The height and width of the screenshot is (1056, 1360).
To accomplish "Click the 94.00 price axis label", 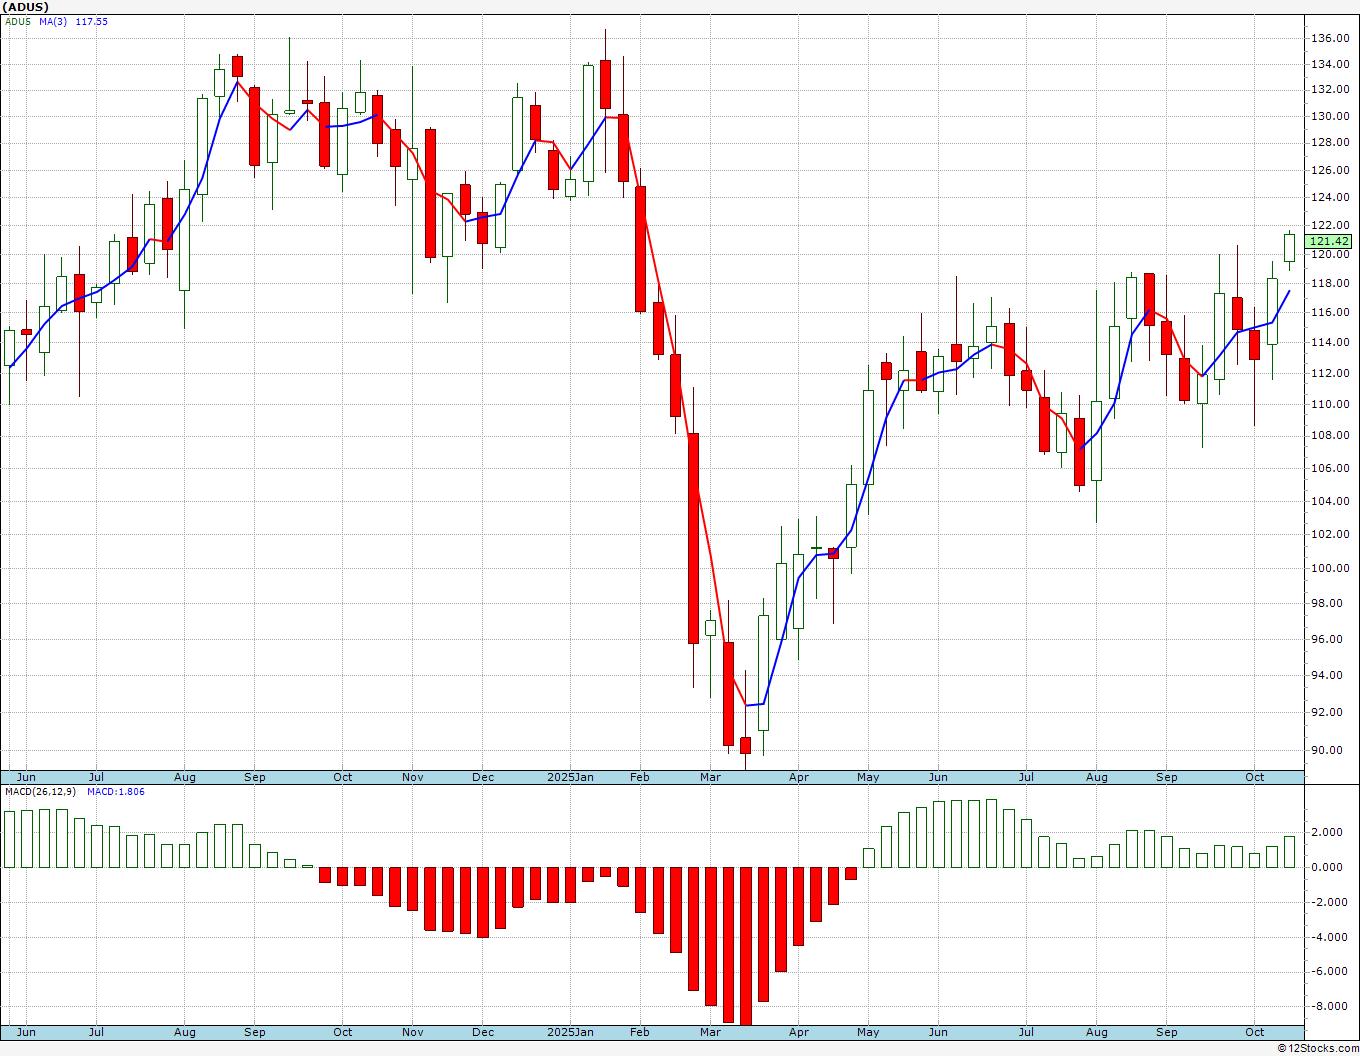I will click(1329, 675).
